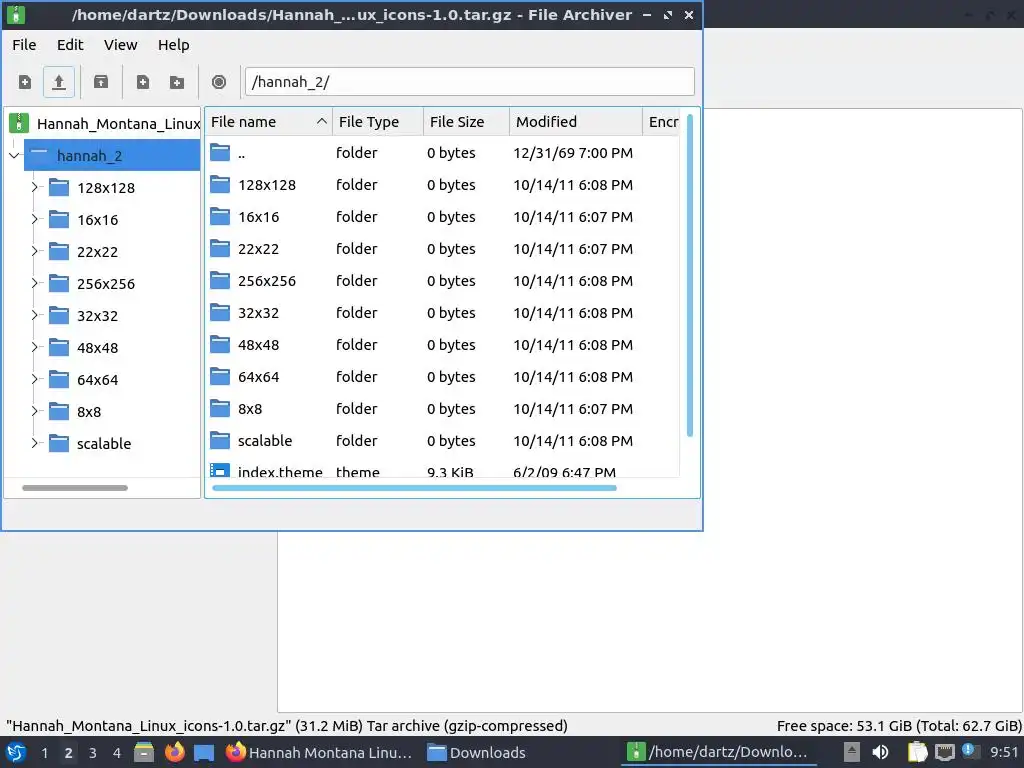
Task: Click the file manager launcher icon on taskbar
Action: point(144,752)
